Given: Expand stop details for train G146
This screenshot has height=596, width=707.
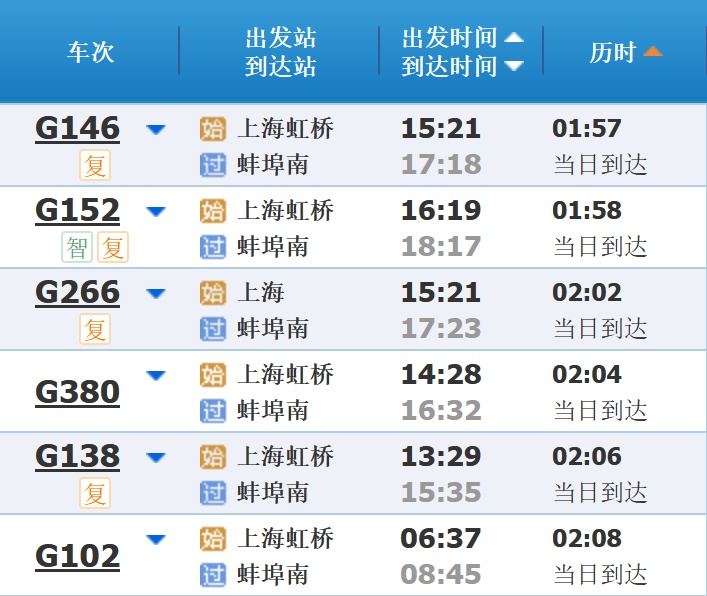Looking at the screenshot, I should click(155, 129).
